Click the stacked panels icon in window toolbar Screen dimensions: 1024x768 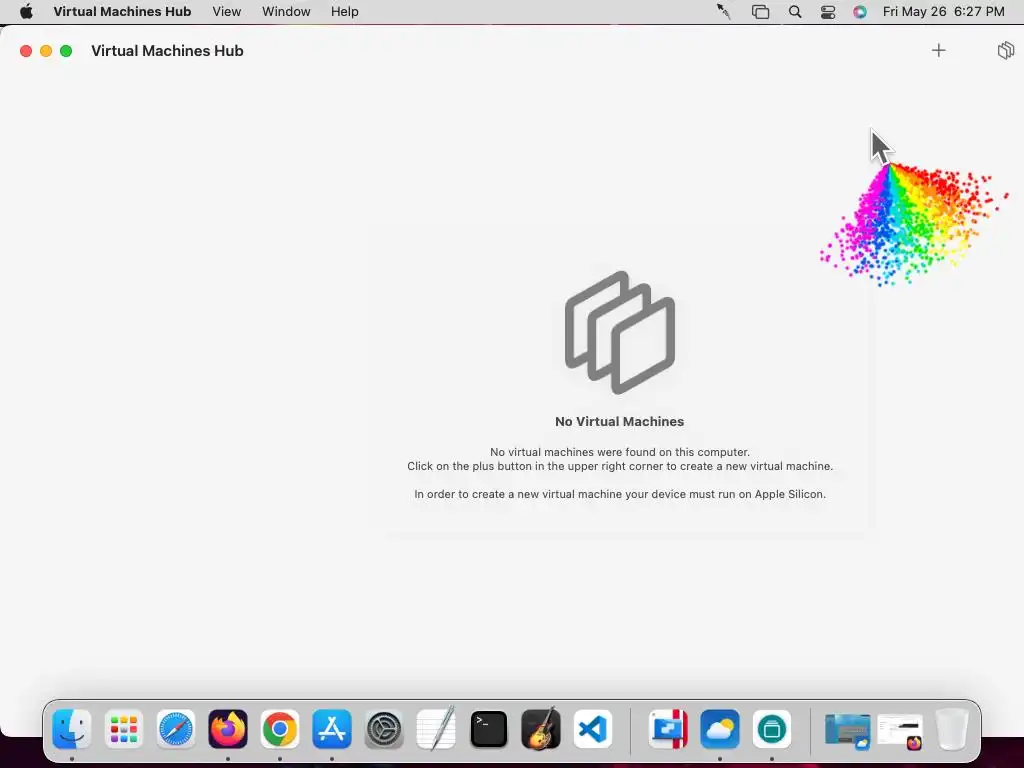pos(1006,50)
